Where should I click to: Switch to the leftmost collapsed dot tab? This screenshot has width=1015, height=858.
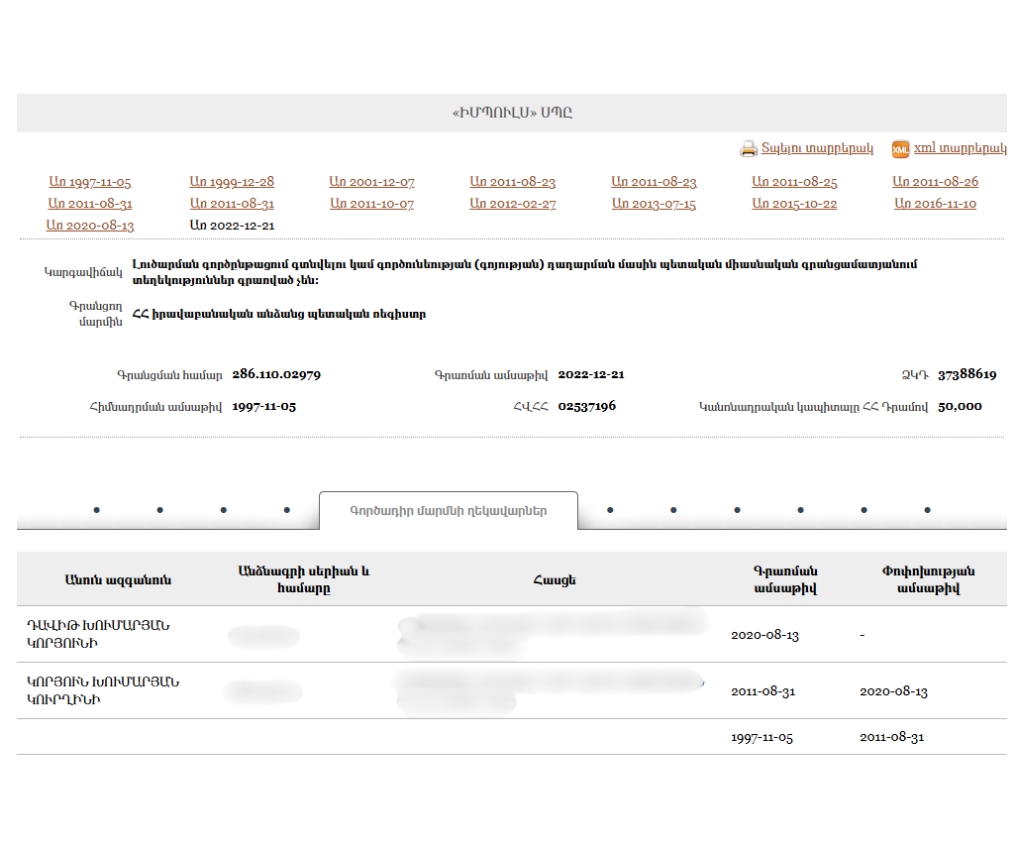(96, 510)
